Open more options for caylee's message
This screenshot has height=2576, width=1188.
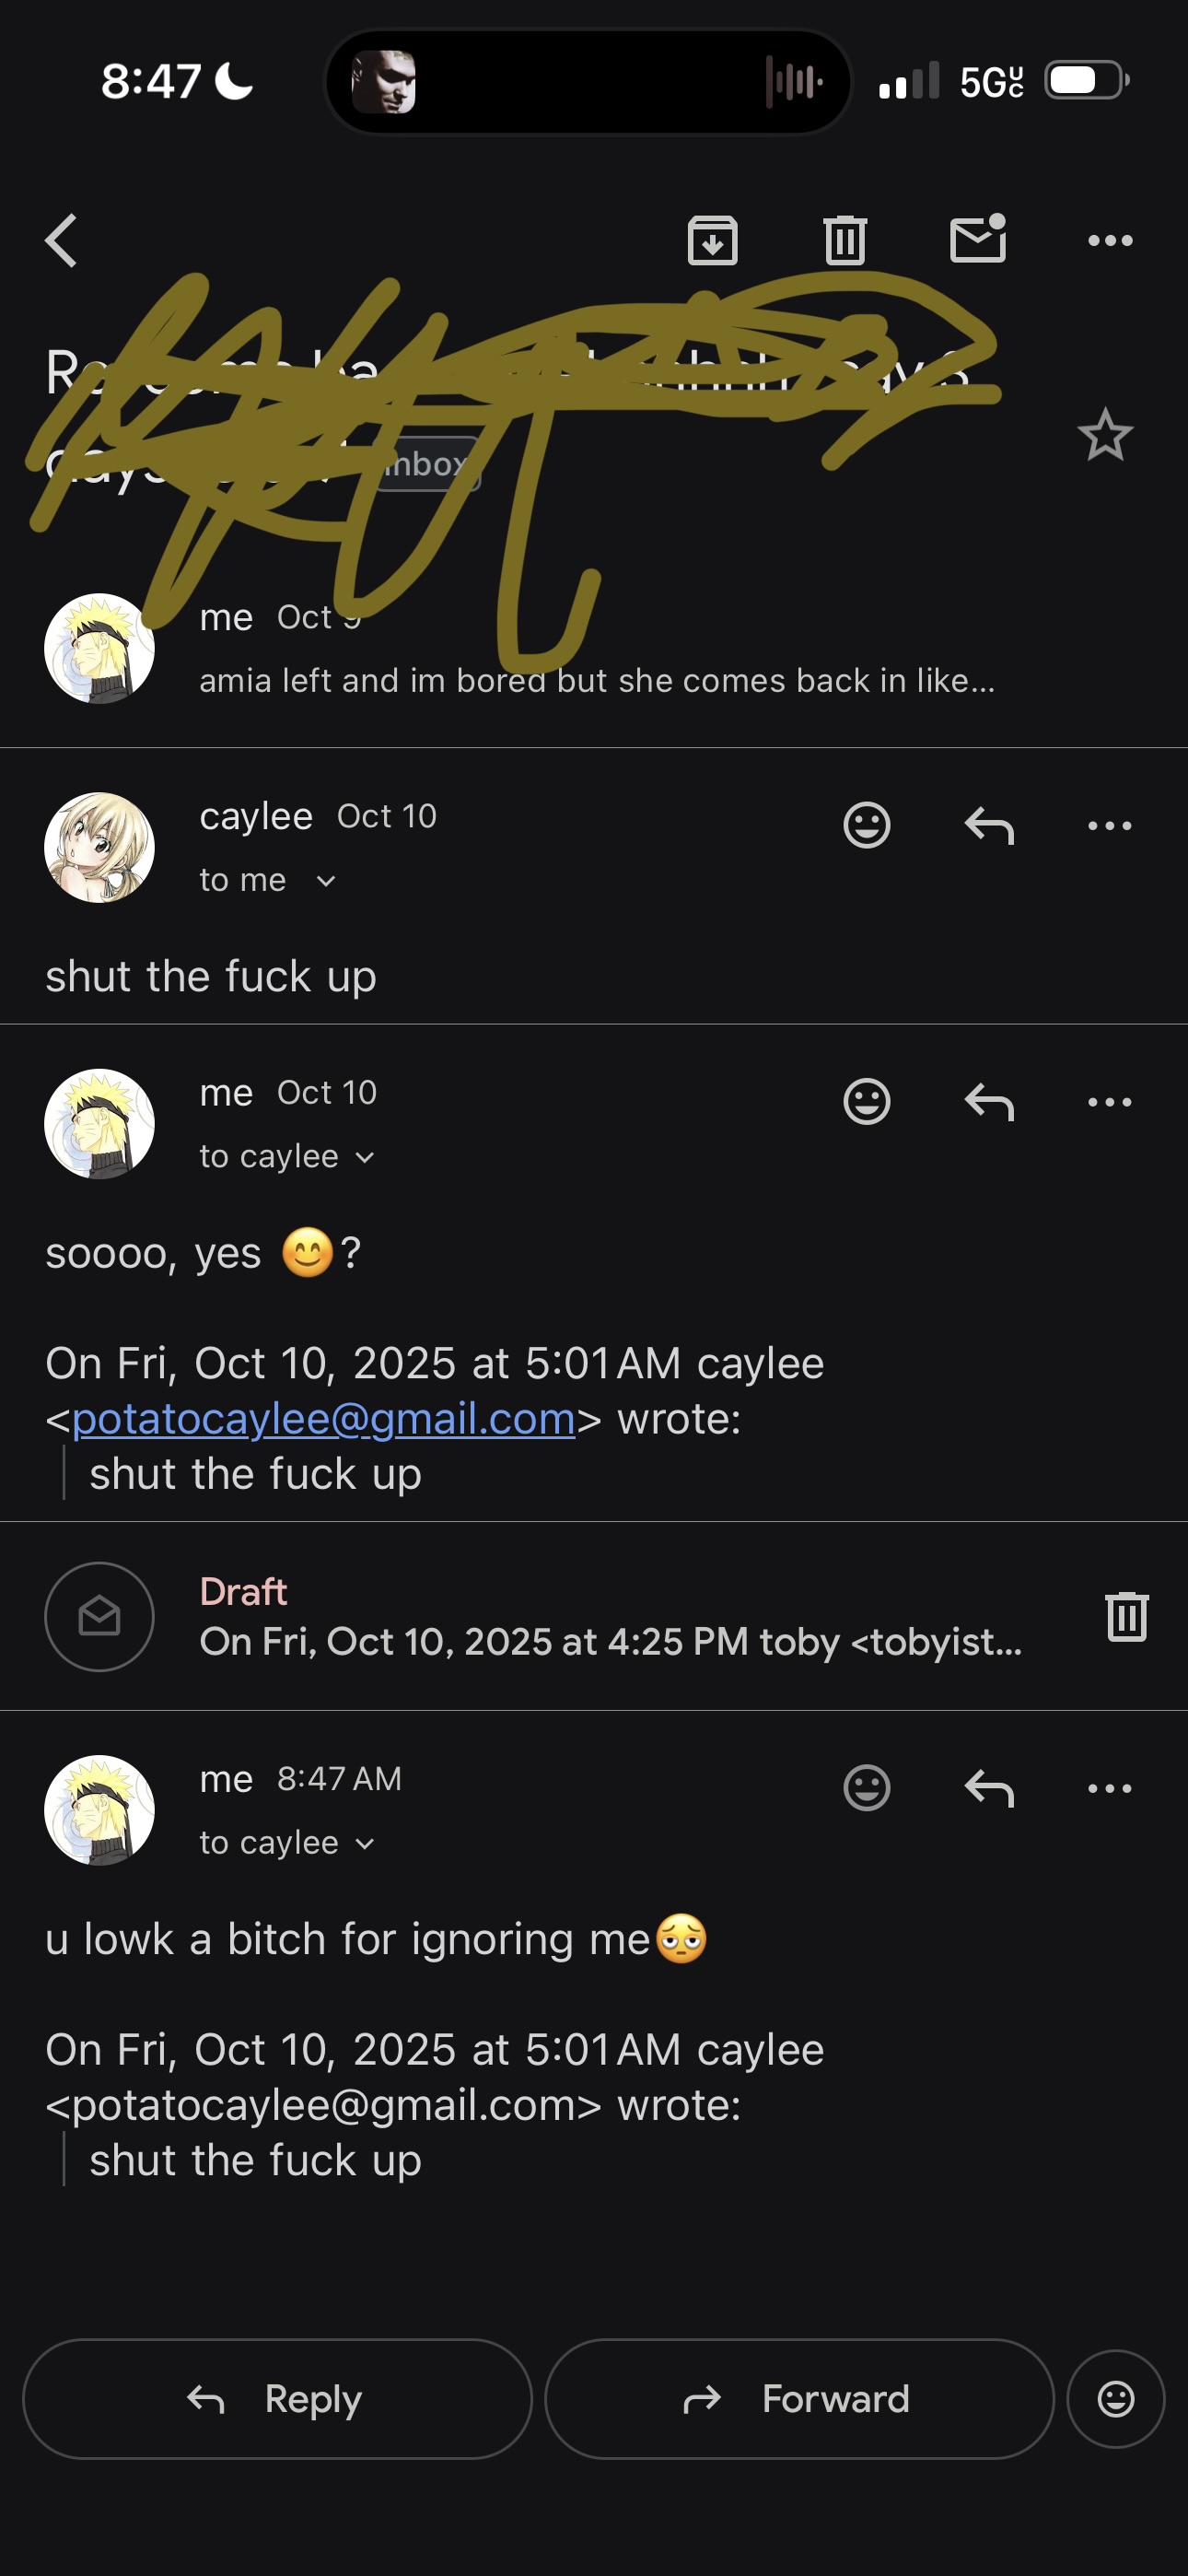tap(1109, 826)
